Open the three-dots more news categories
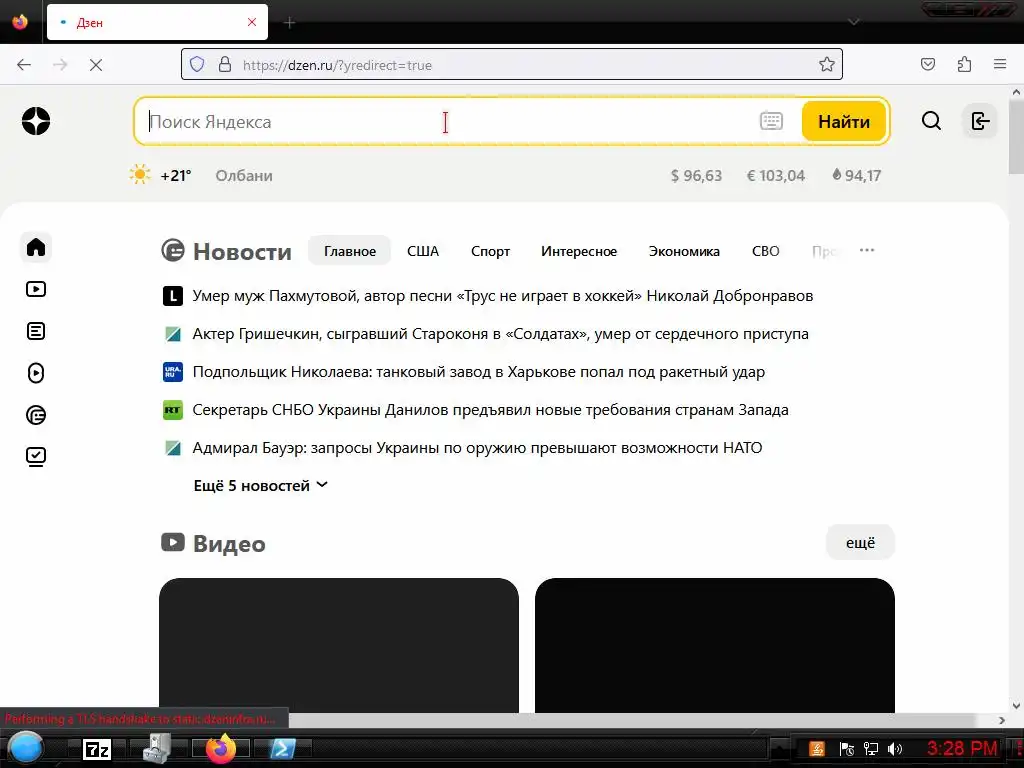This screenshot has height=768, width=1024. pyautogui.click(x=867, y=250)
